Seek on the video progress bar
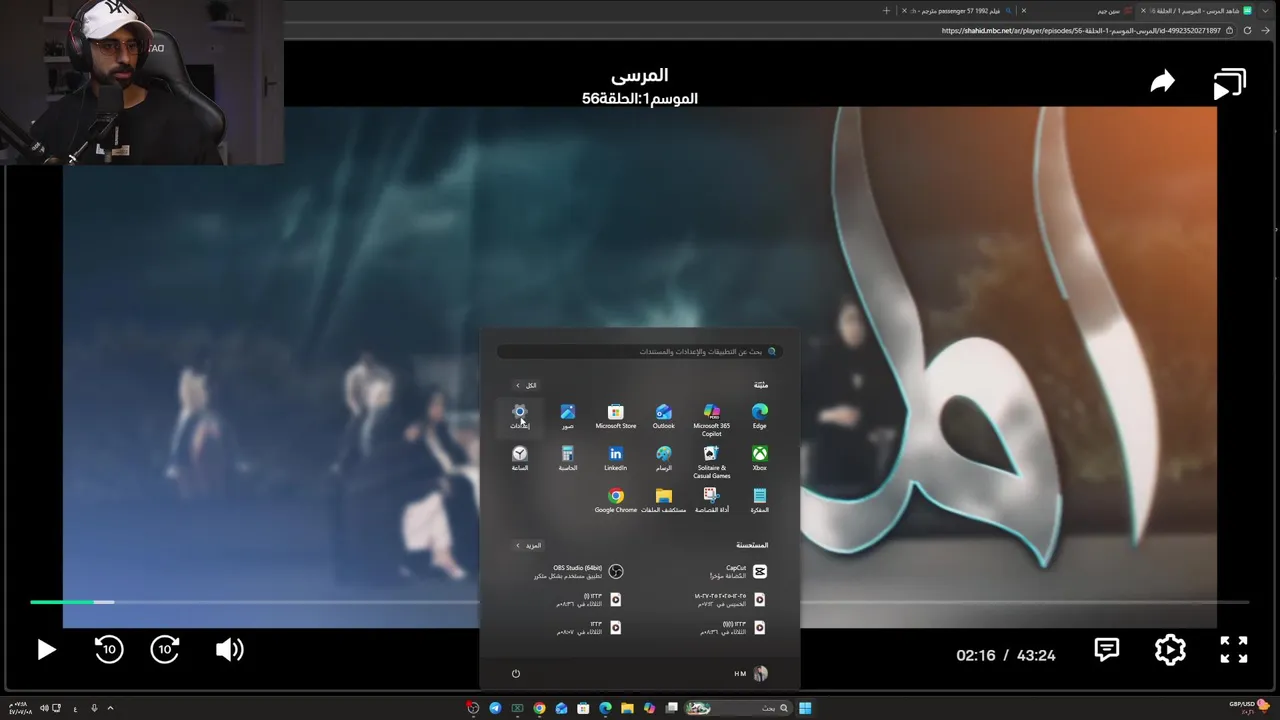 pos(639,602)
